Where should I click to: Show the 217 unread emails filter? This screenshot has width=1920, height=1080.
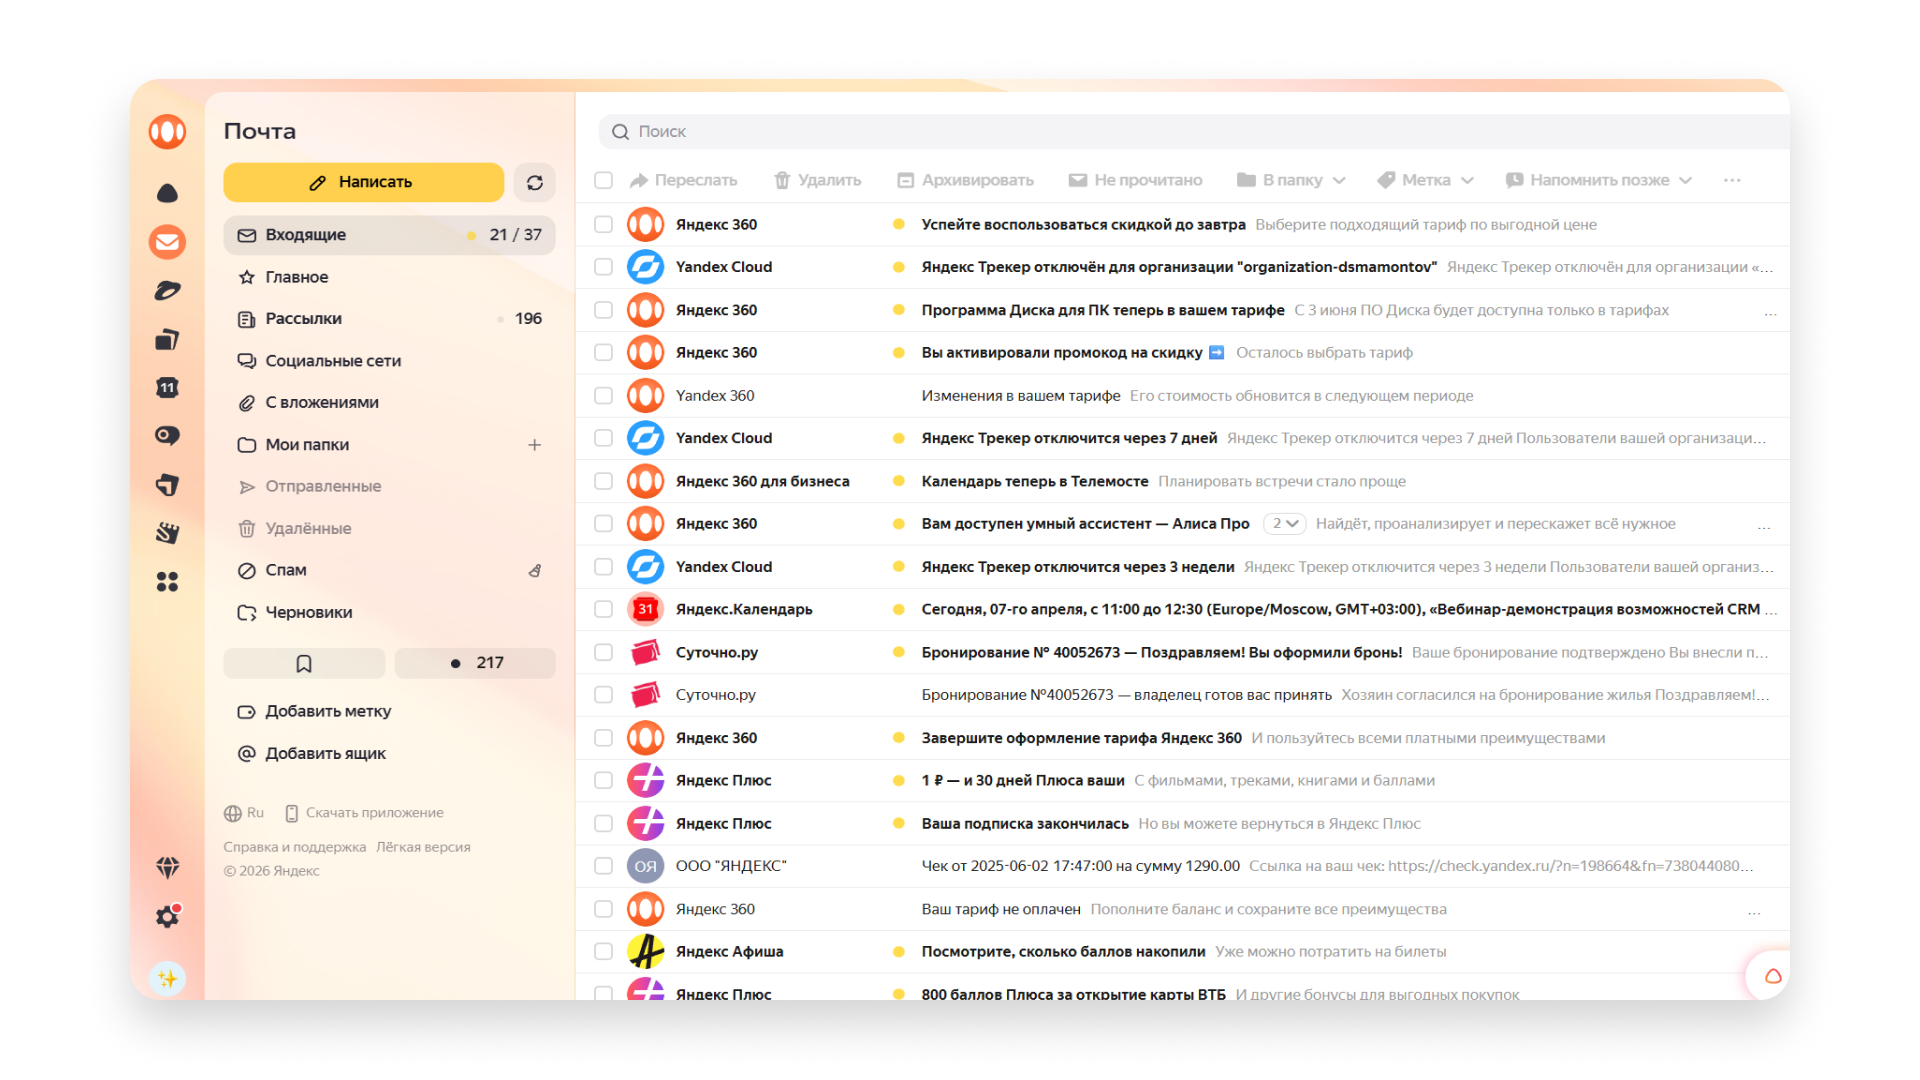[475, 663]
